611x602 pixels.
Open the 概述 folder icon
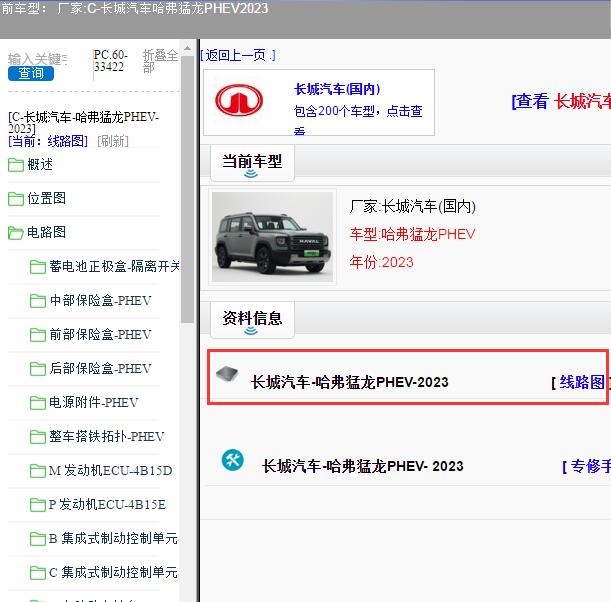coord(16,165)
